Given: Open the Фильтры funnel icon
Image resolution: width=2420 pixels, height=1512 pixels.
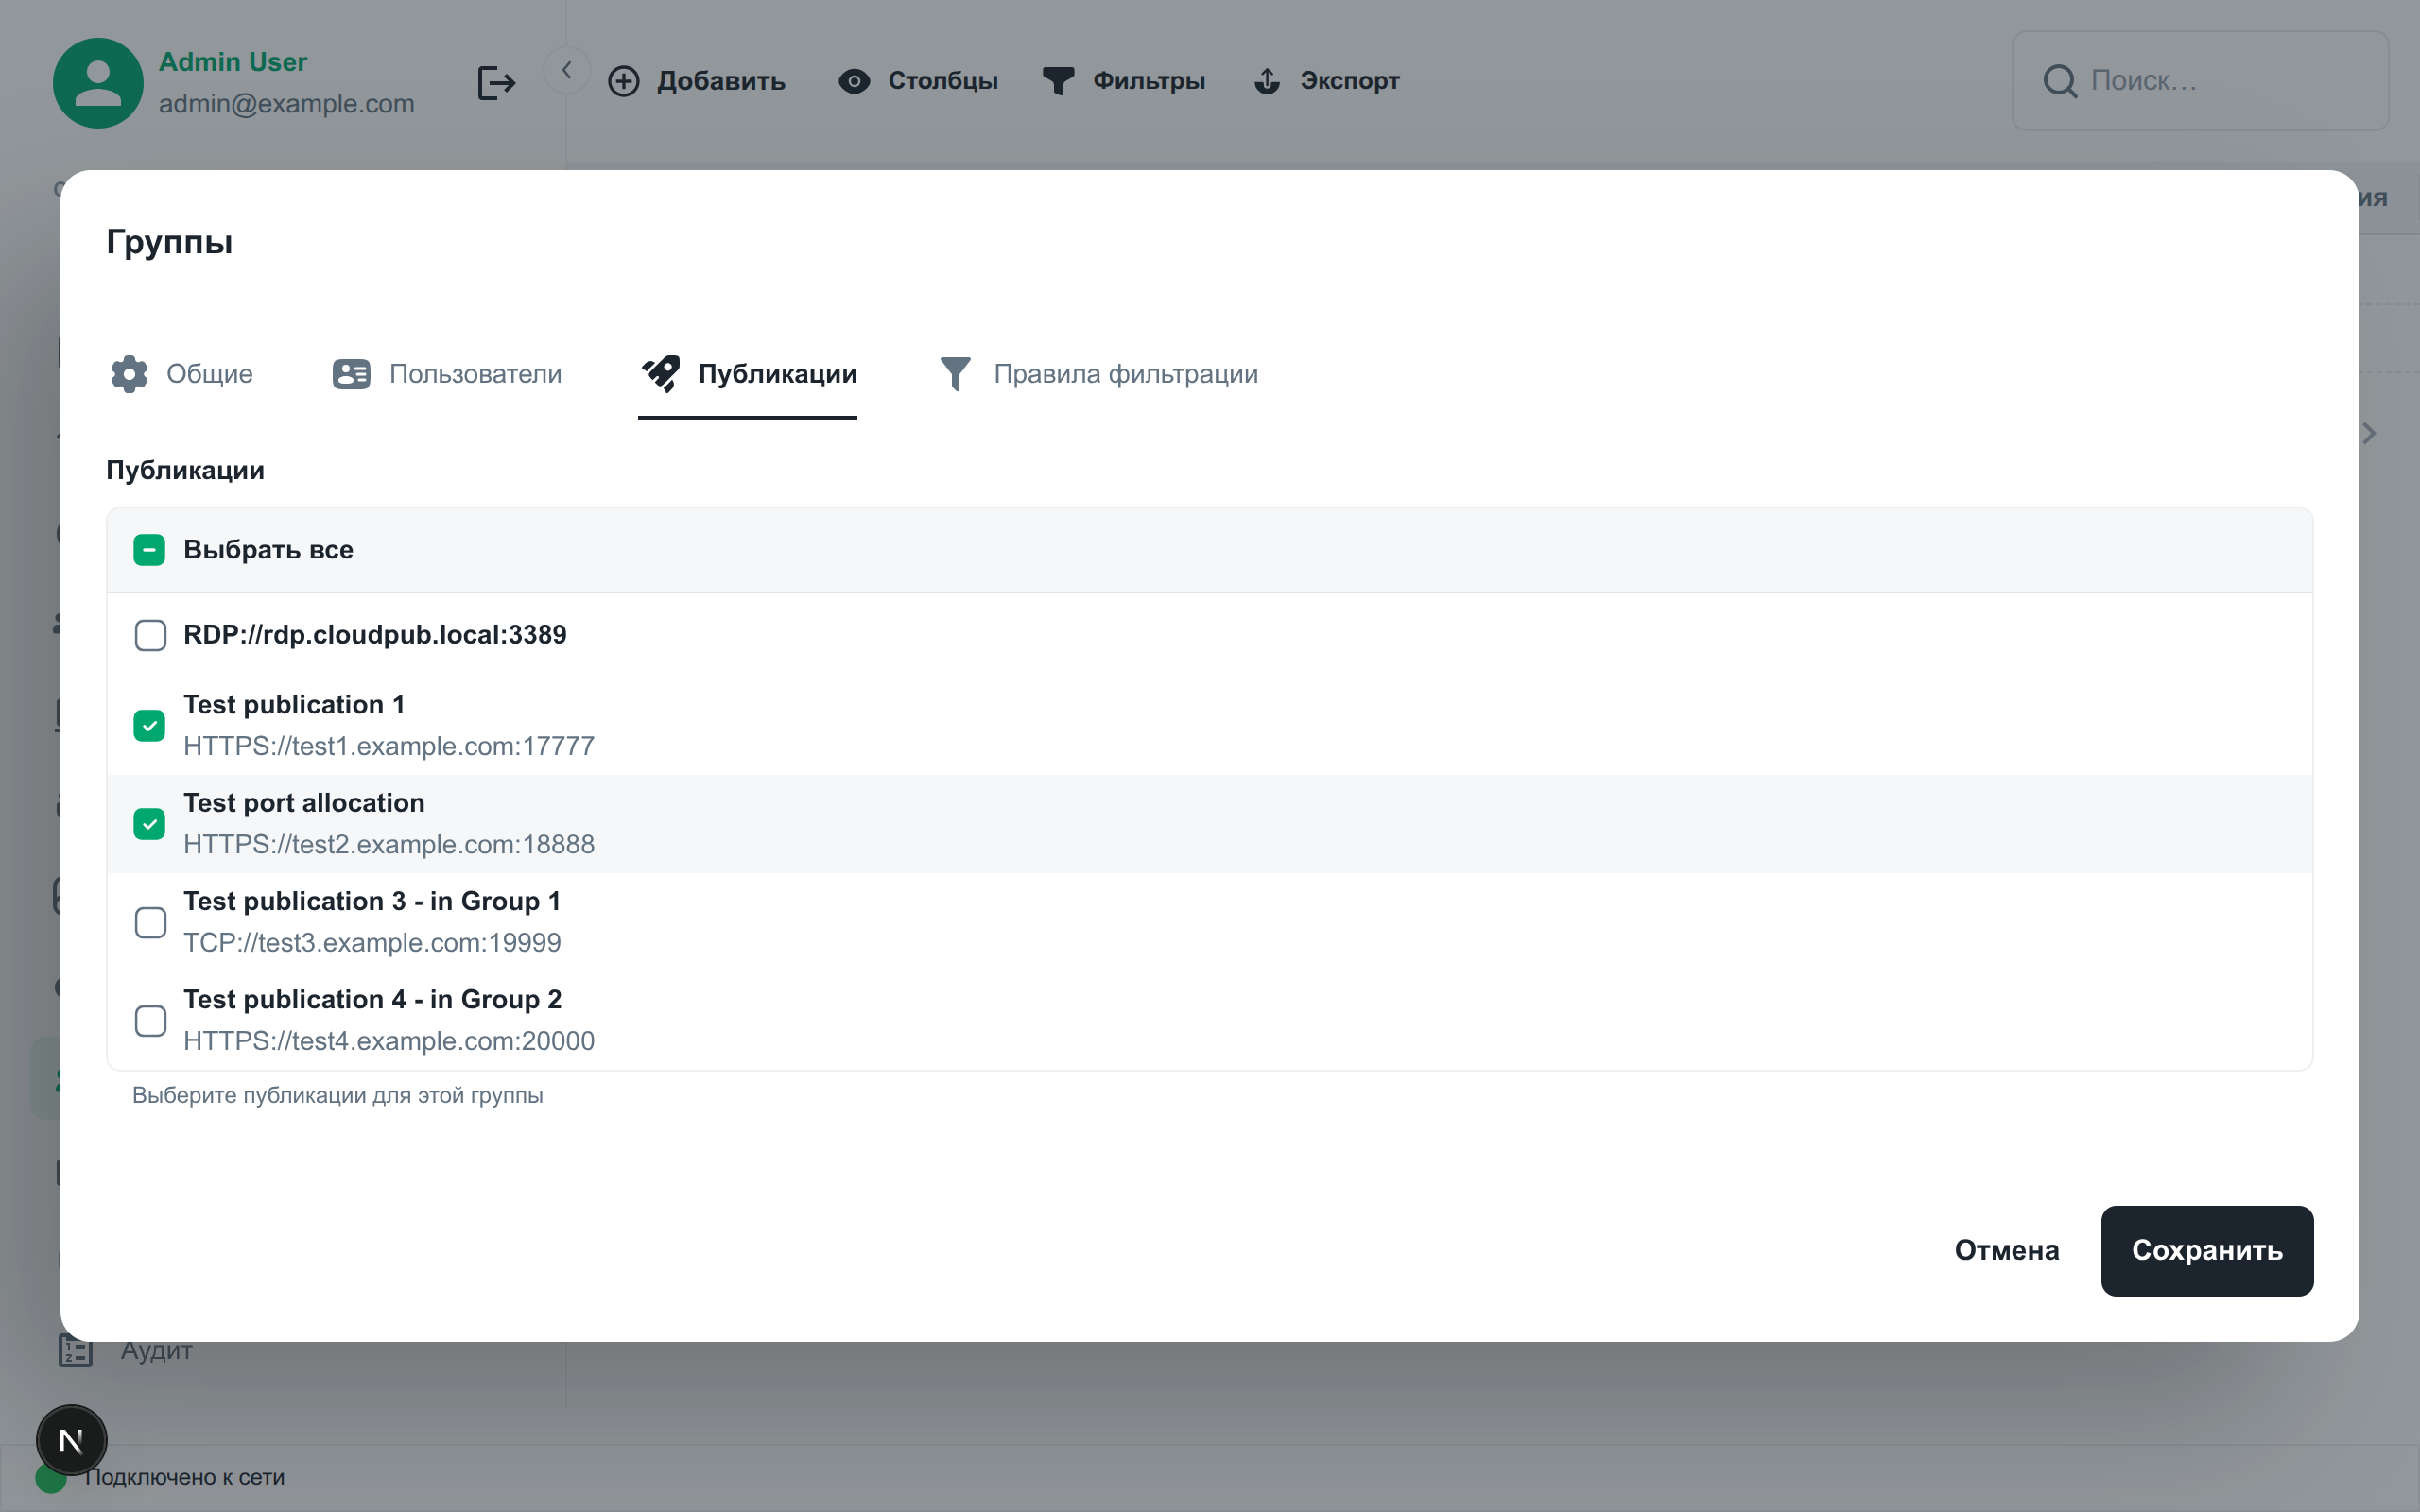Looking at the screenshot, I should (x=1057, y=81).
